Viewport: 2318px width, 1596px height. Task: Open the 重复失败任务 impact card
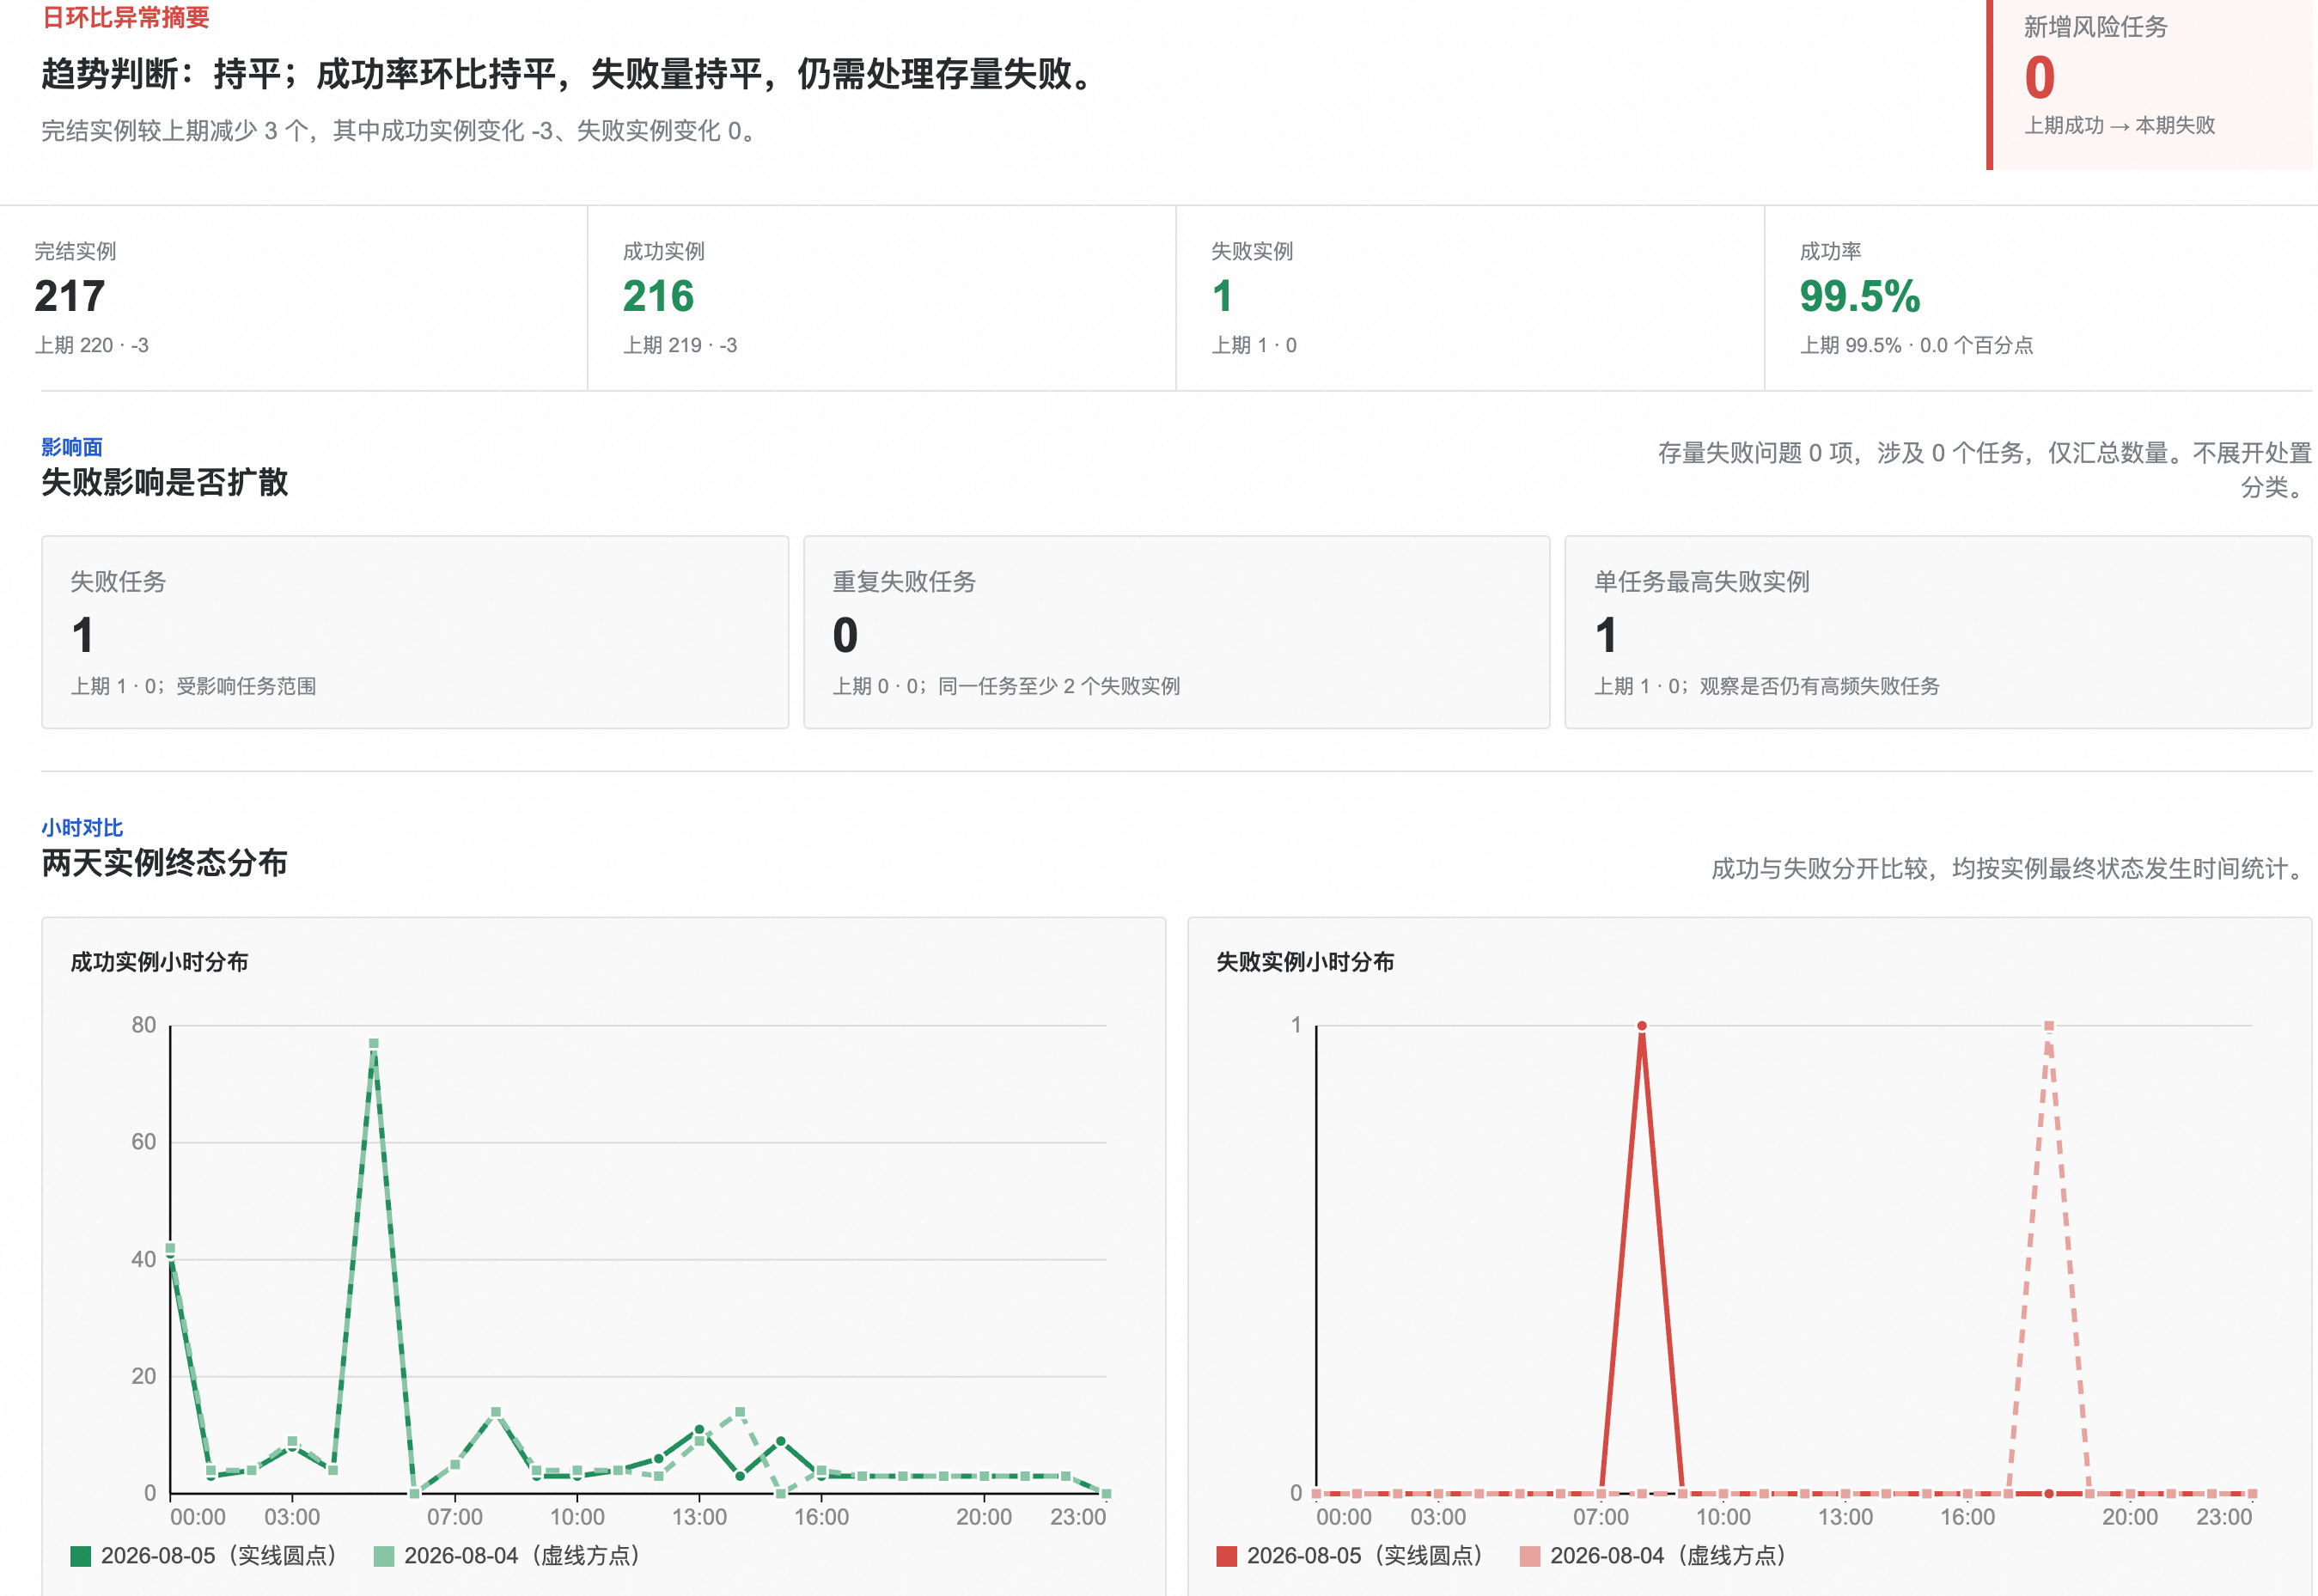(1177, 632)
